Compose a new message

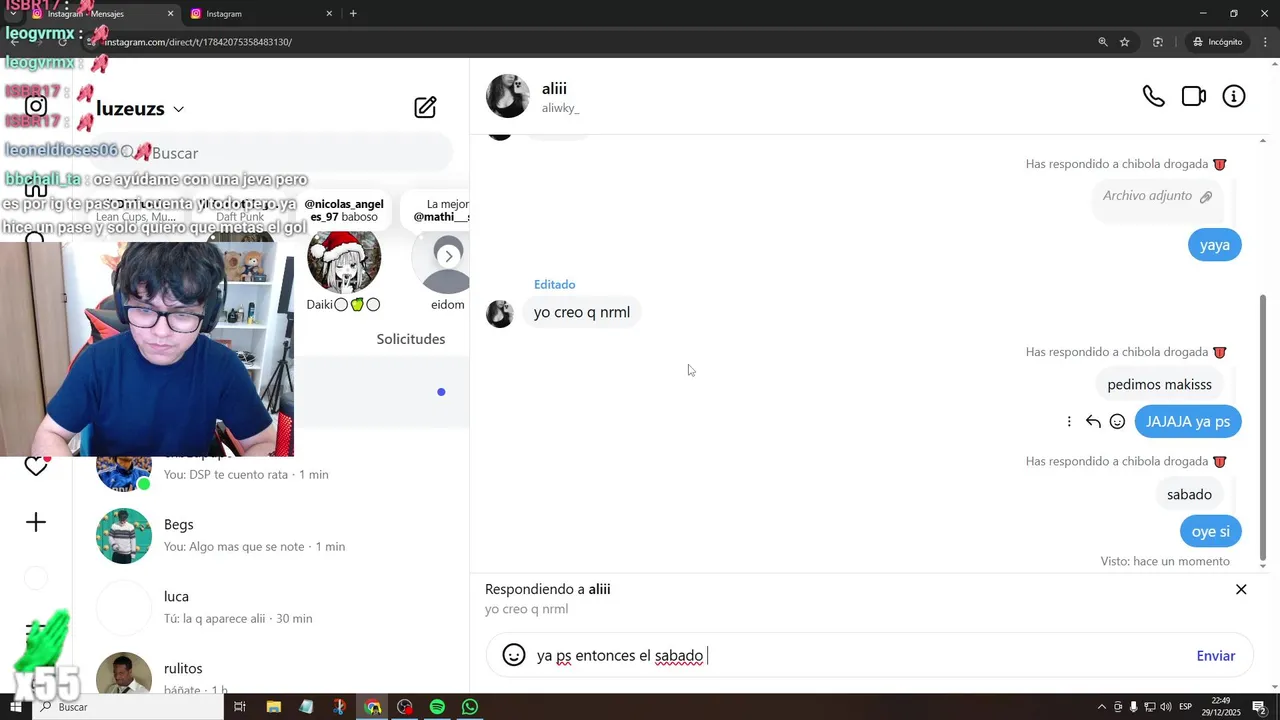[425, 107]
